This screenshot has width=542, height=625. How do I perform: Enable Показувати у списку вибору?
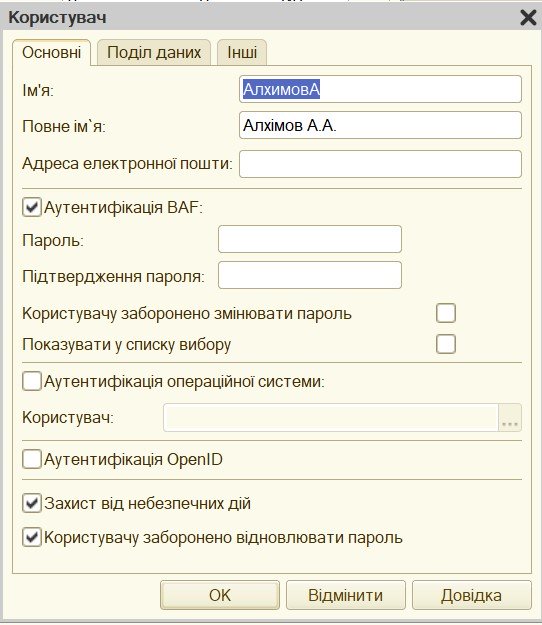click(446, 344)
